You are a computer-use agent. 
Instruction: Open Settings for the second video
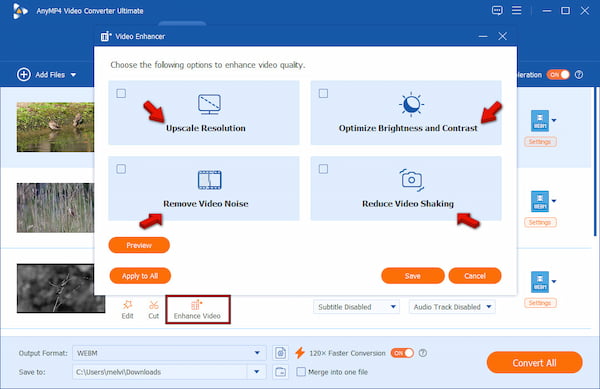(540, 223)
